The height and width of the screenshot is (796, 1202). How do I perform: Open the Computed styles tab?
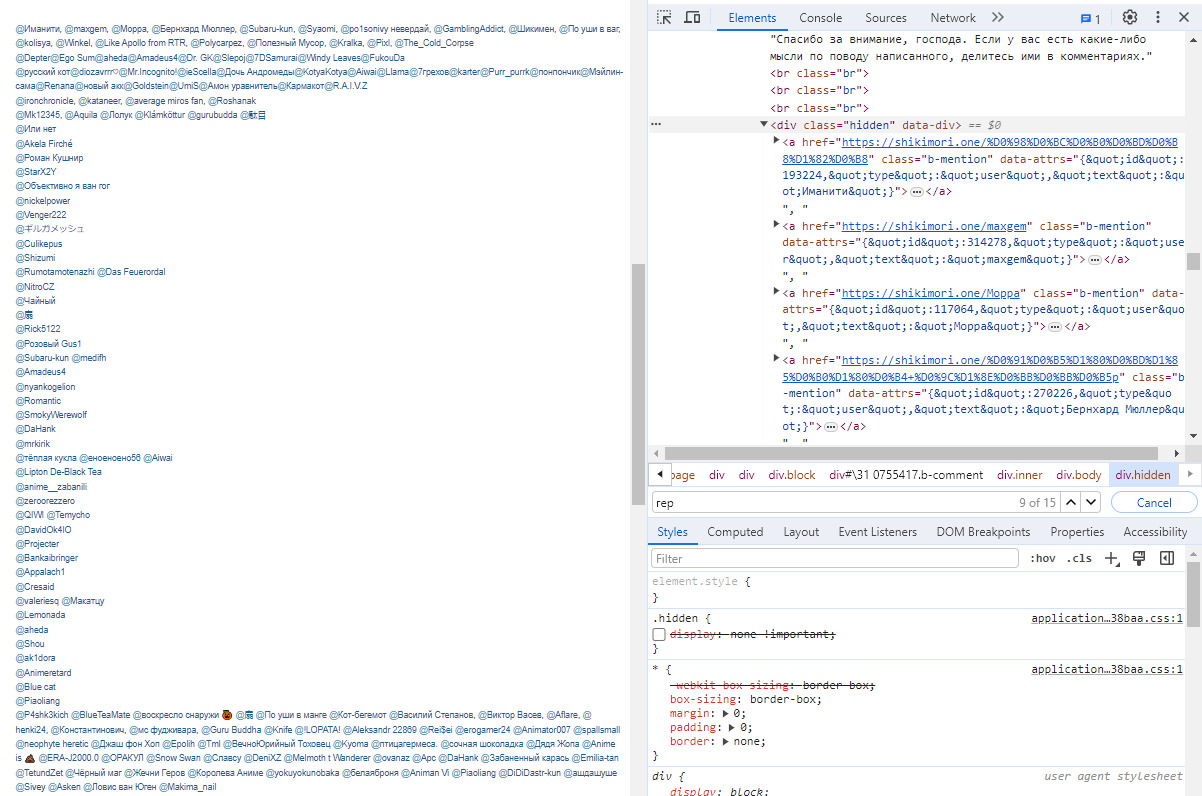coord(735,532)
